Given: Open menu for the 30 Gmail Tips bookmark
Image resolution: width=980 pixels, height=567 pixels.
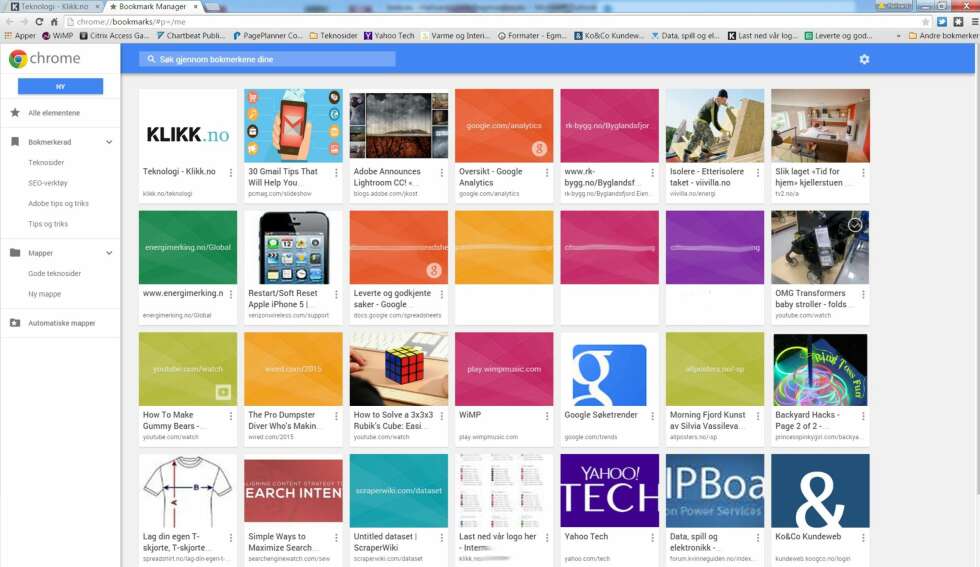Looking at the screenshot, I should (336, 173).
